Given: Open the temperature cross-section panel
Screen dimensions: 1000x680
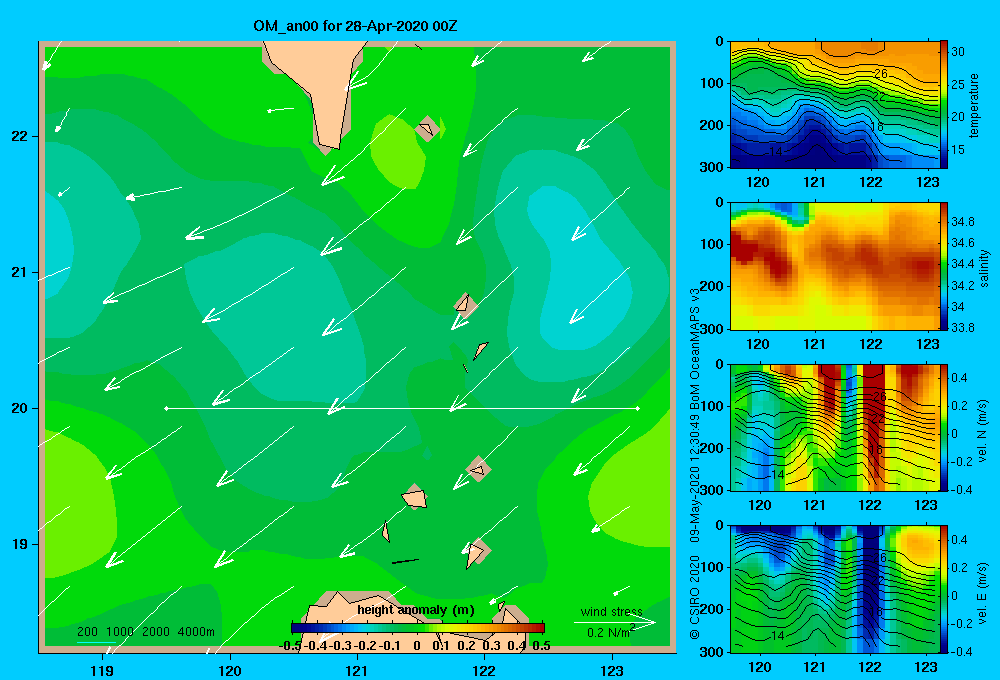Looking at the screenshot, I should (834, 105).
